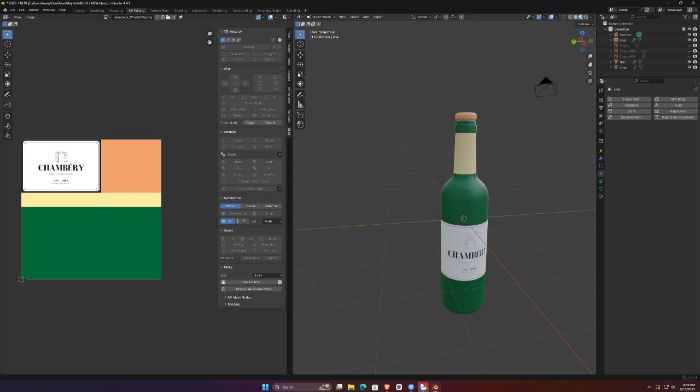
Task: Open the Image menu in UV editor header
Action: [31, 17]
